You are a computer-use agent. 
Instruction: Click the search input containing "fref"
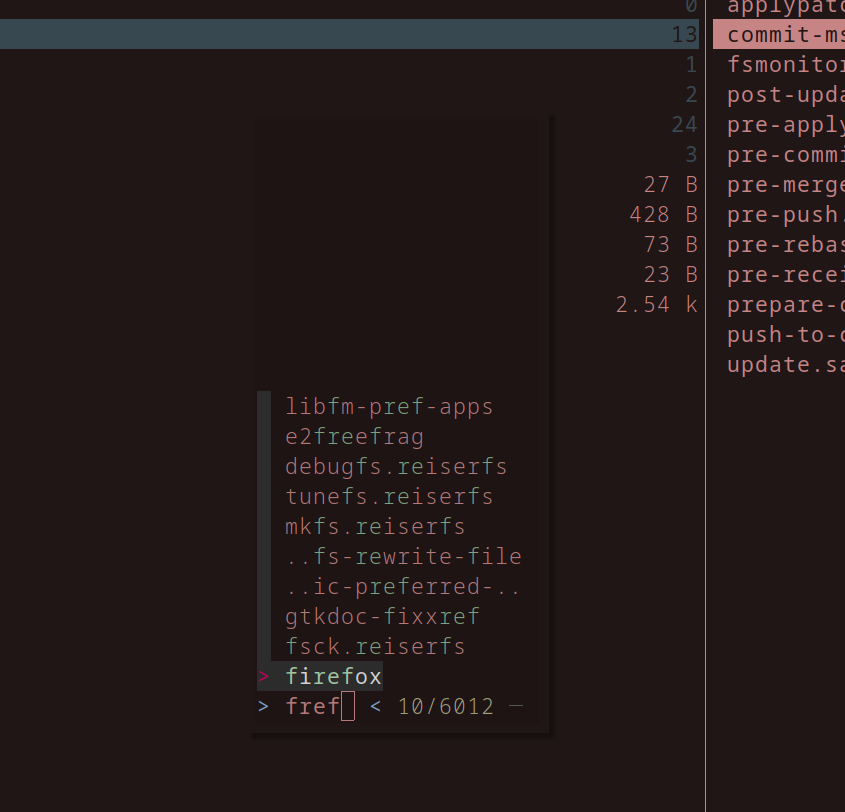pos(312,707)
